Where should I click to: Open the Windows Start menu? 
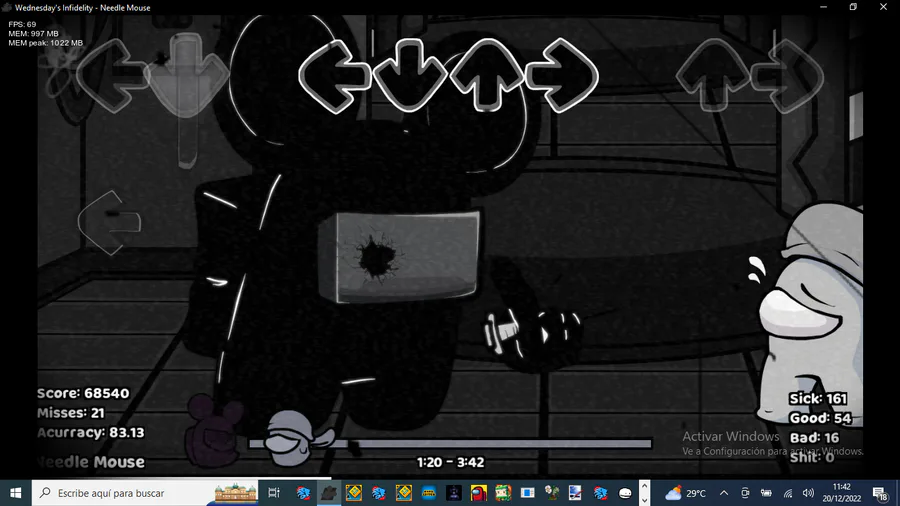click(15, 493)
